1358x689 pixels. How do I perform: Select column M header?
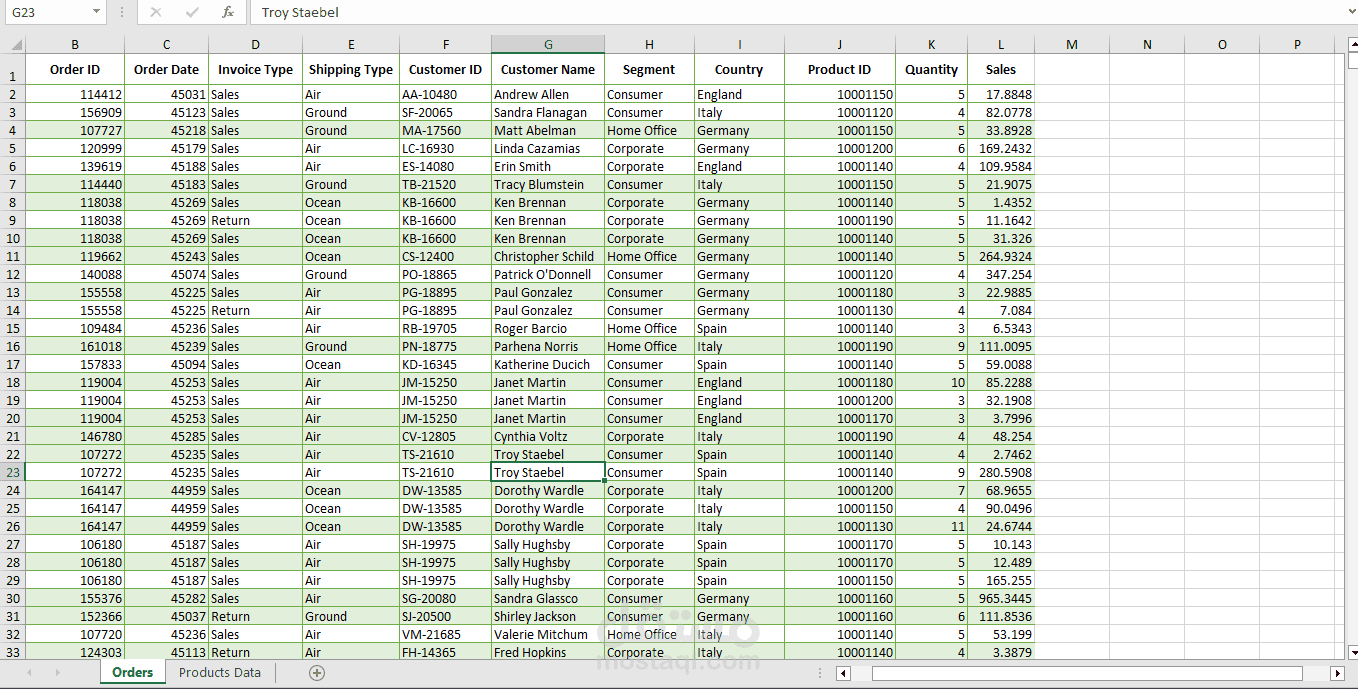[x=1072, y=45]
